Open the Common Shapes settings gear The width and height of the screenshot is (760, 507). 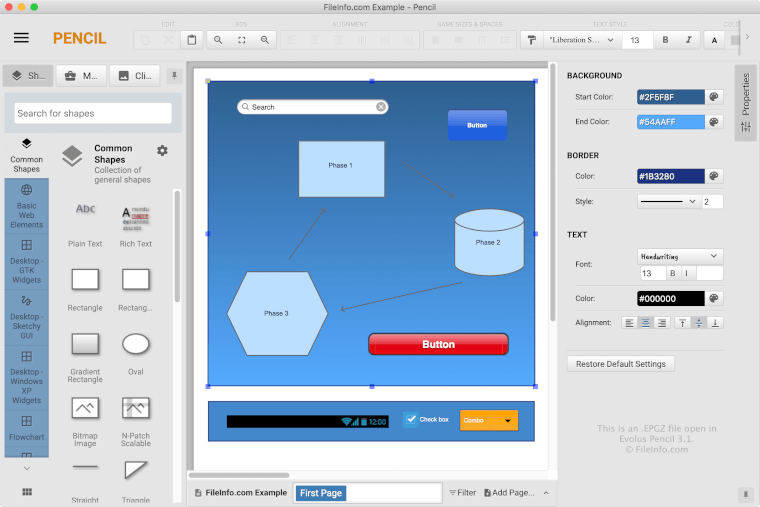[162, 151]
